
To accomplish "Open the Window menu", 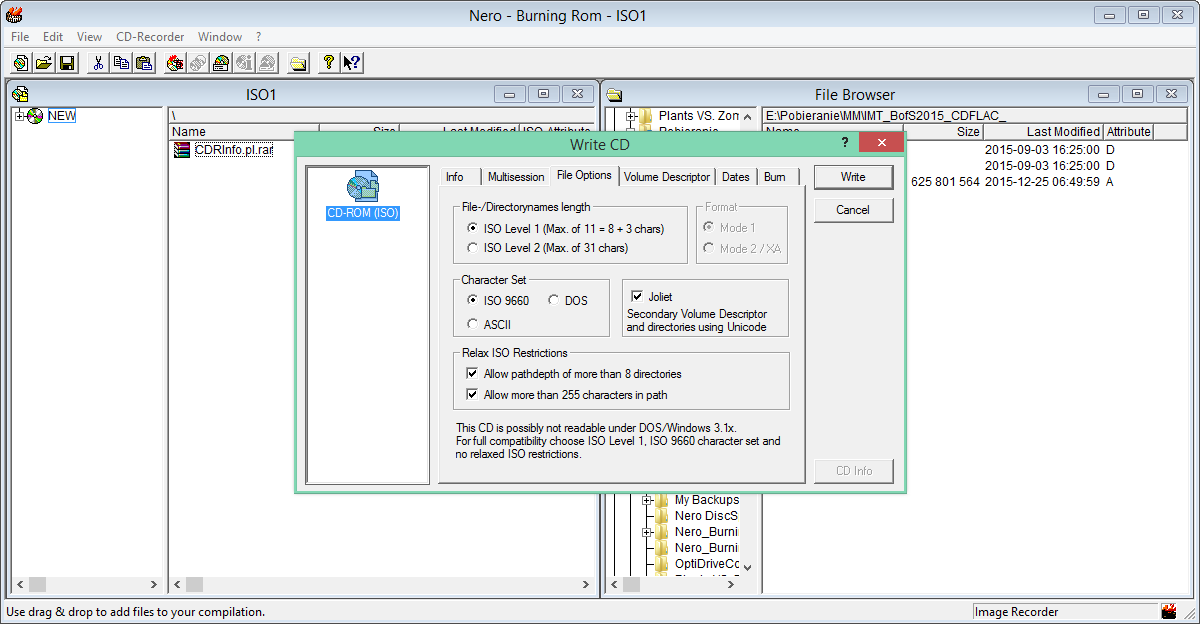I will (x=220, y=37).
